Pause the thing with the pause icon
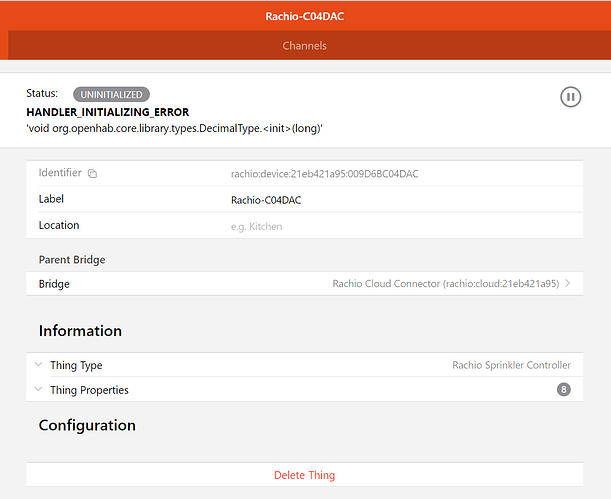 coord(570,97)
